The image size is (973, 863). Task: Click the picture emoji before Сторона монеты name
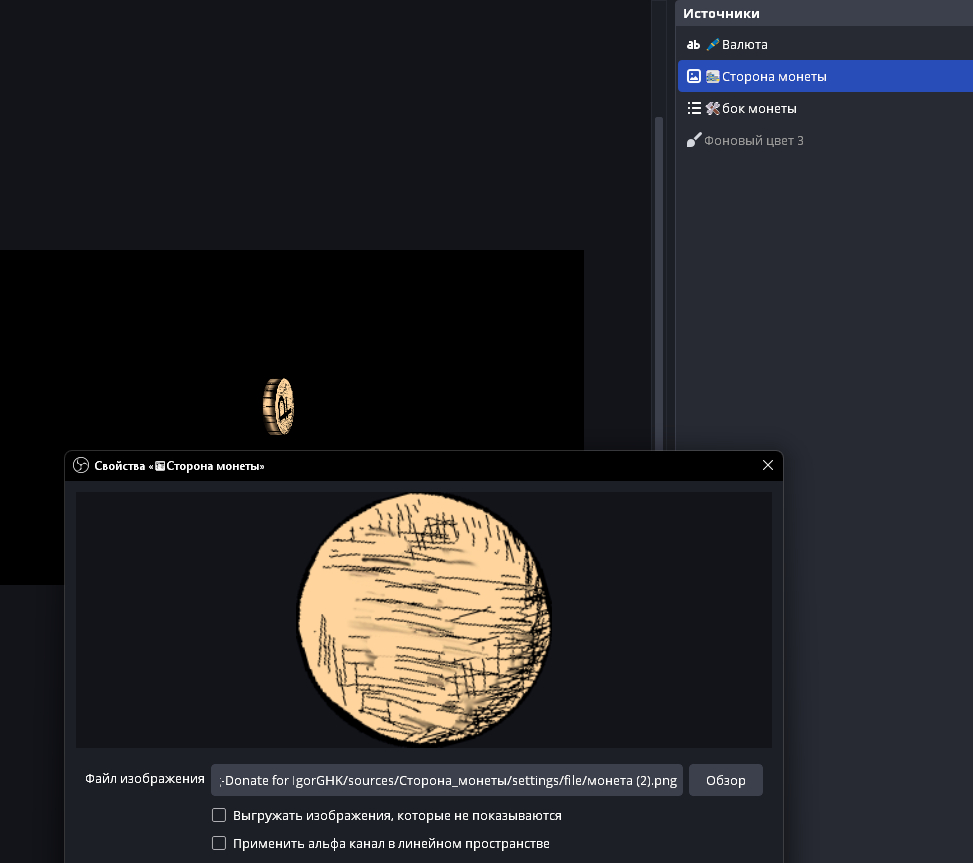pyautogui.click(x=712, y=77)
